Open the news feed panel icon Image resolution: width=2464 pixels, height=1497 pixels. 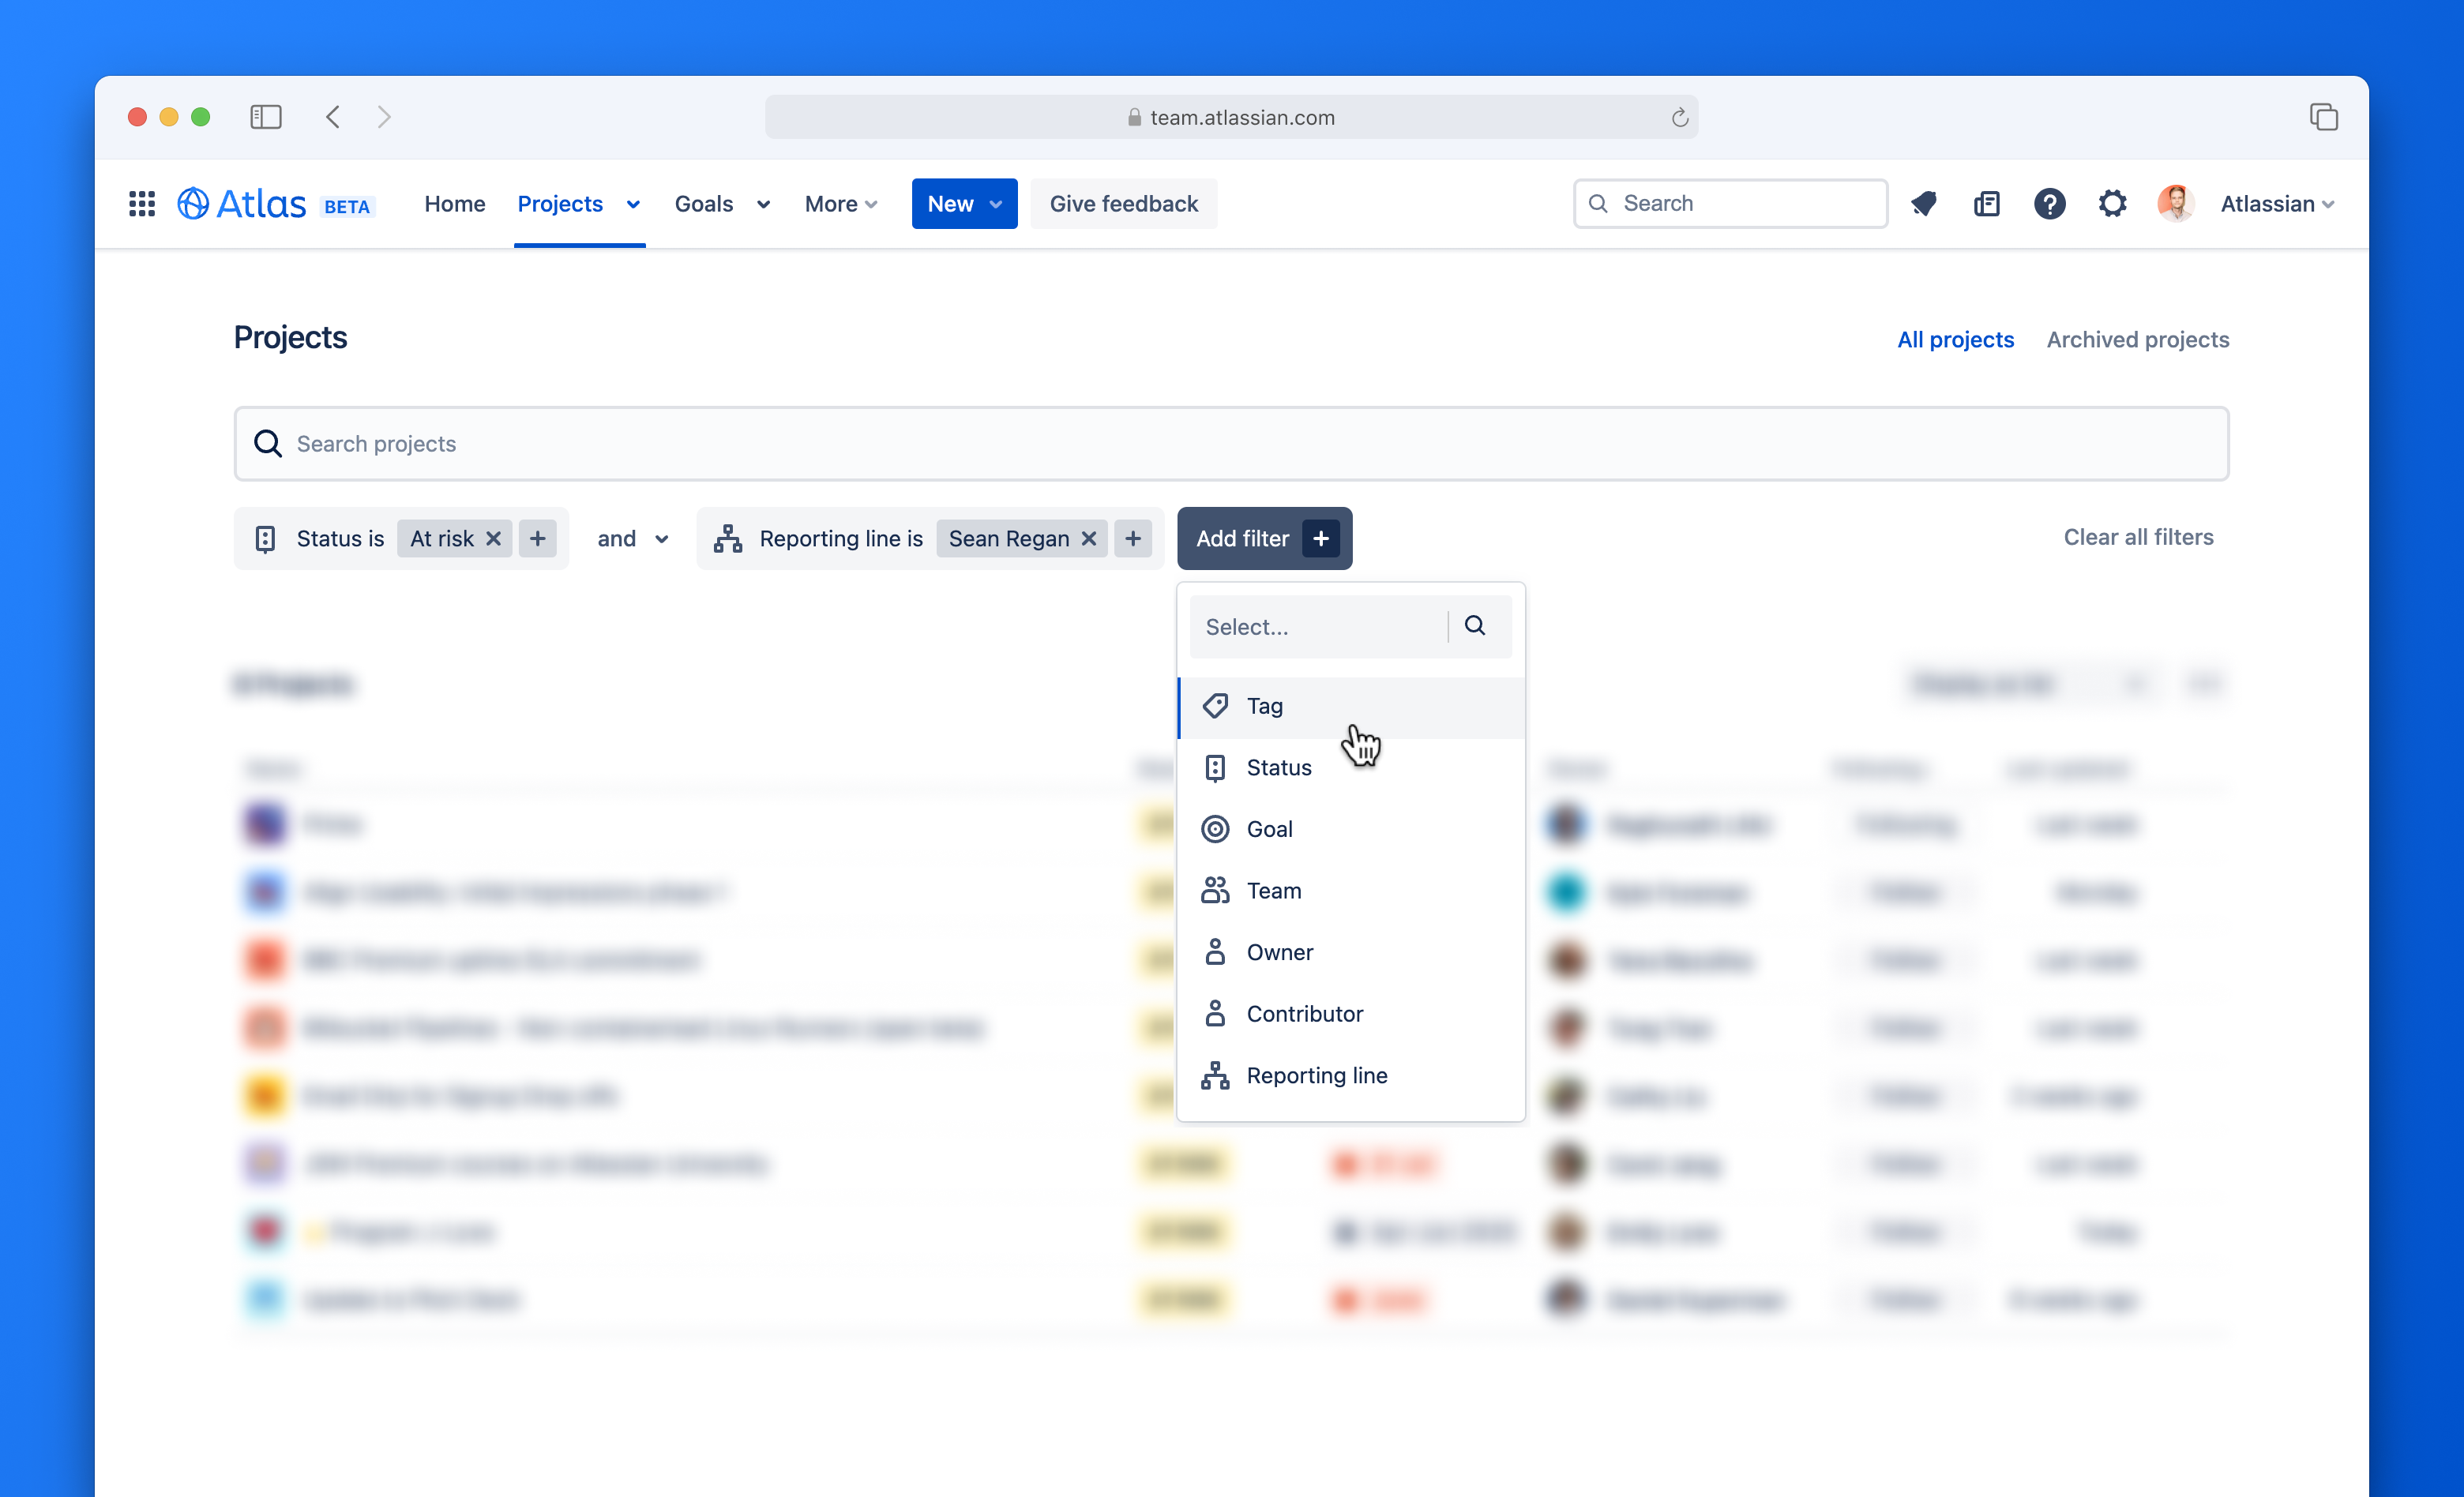(x=1986, y=204)
